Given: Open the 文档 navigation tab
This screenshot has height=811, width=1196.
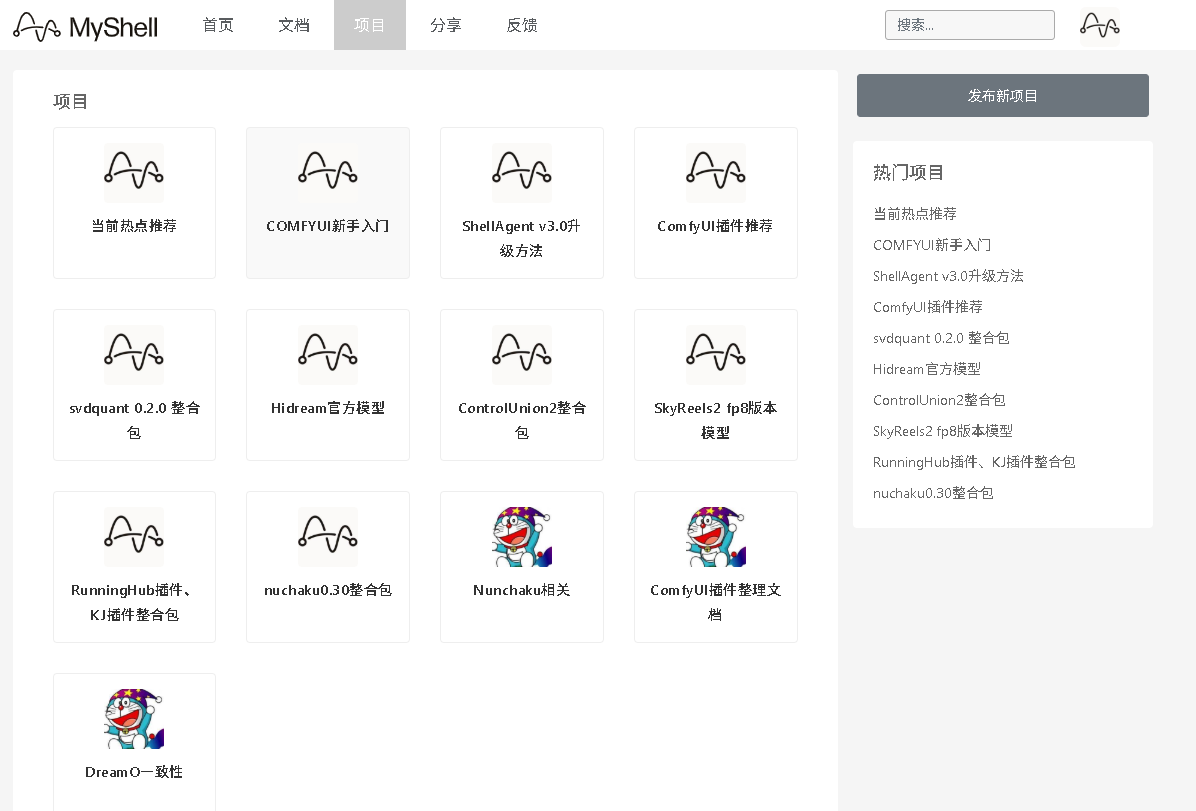Looking at the screenshot, I should (294, 25).
